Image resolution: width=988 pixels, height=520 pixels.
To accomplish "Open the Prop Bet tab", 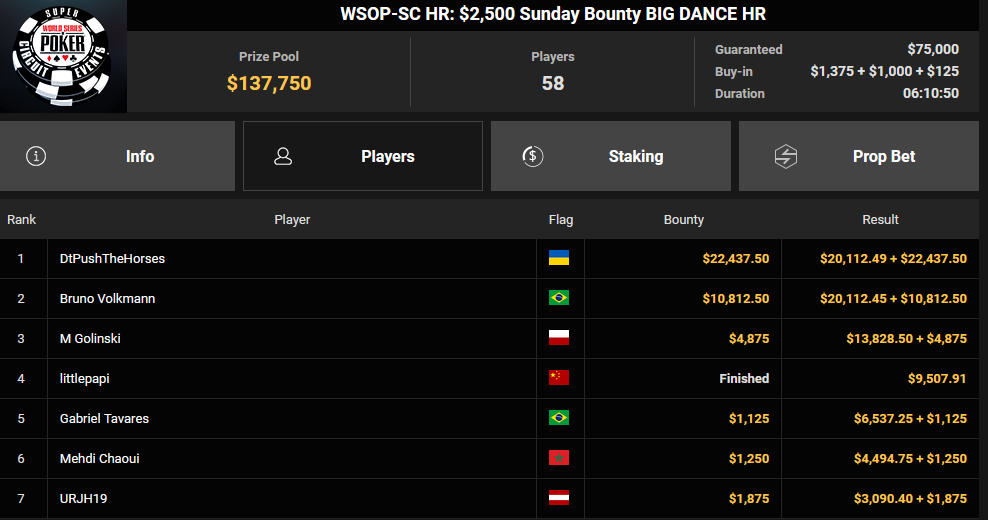I will 883,156.
